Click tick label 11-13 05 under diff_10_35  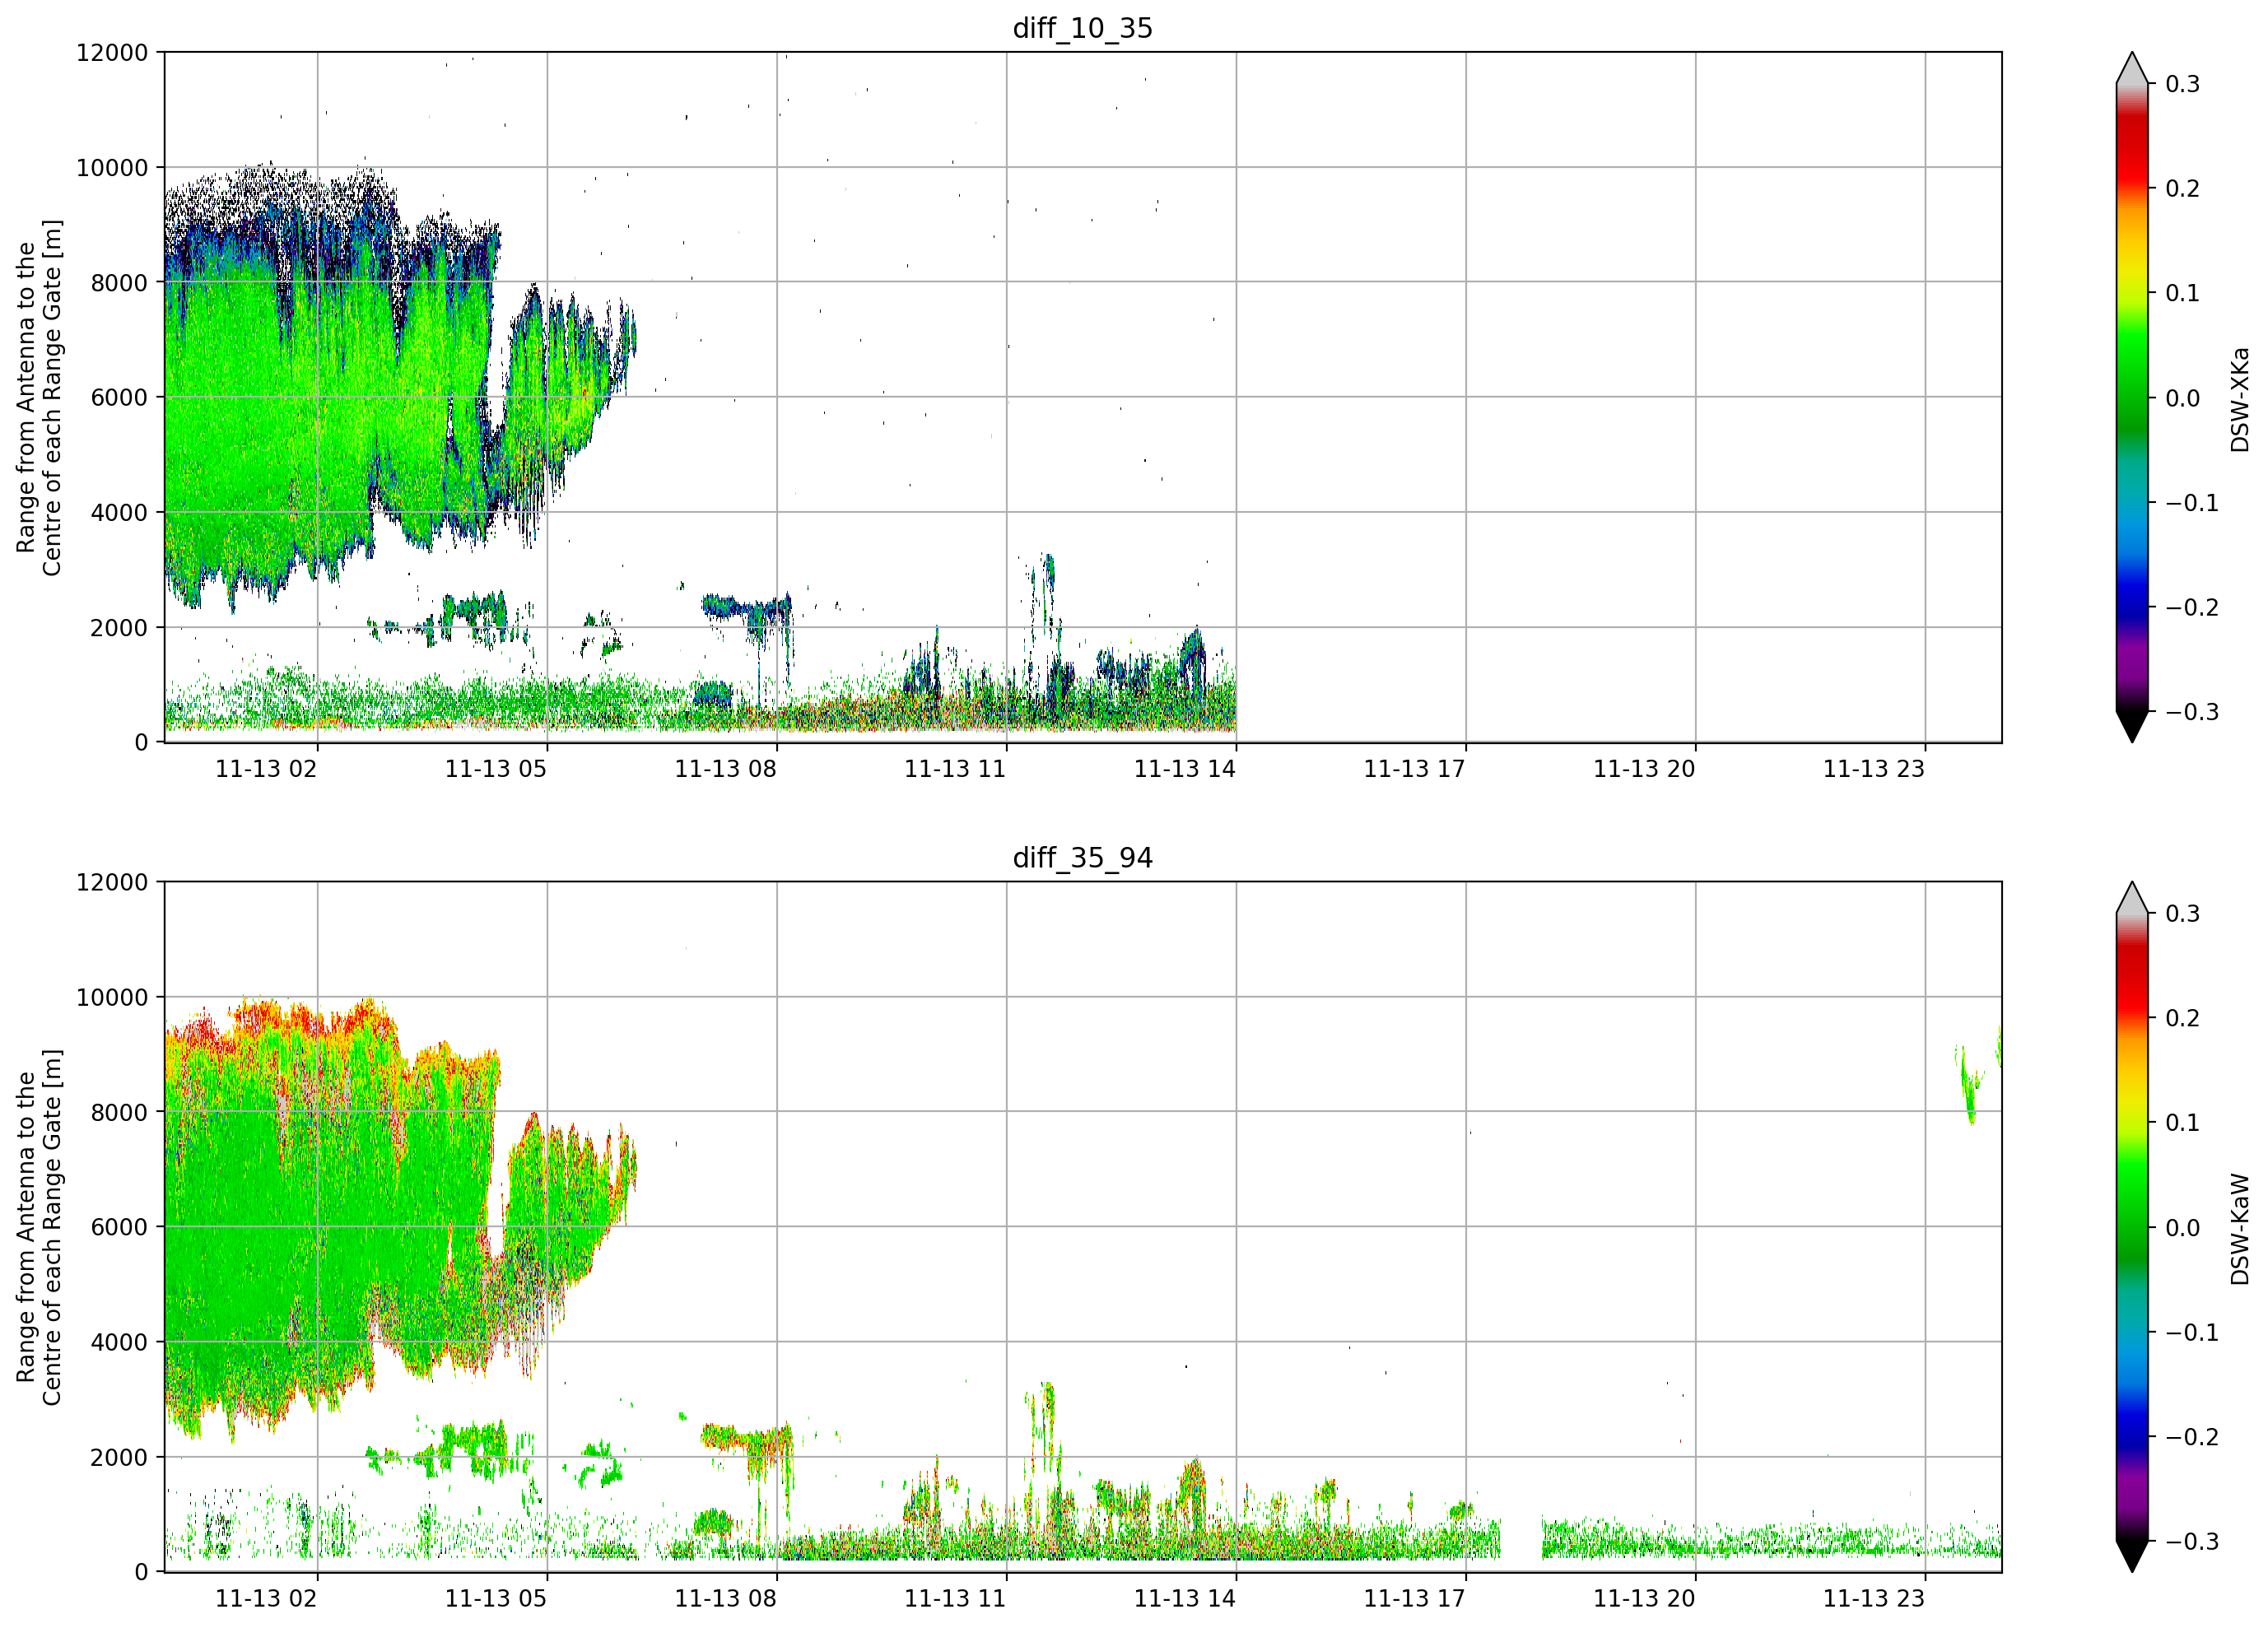tap(496, 769)
